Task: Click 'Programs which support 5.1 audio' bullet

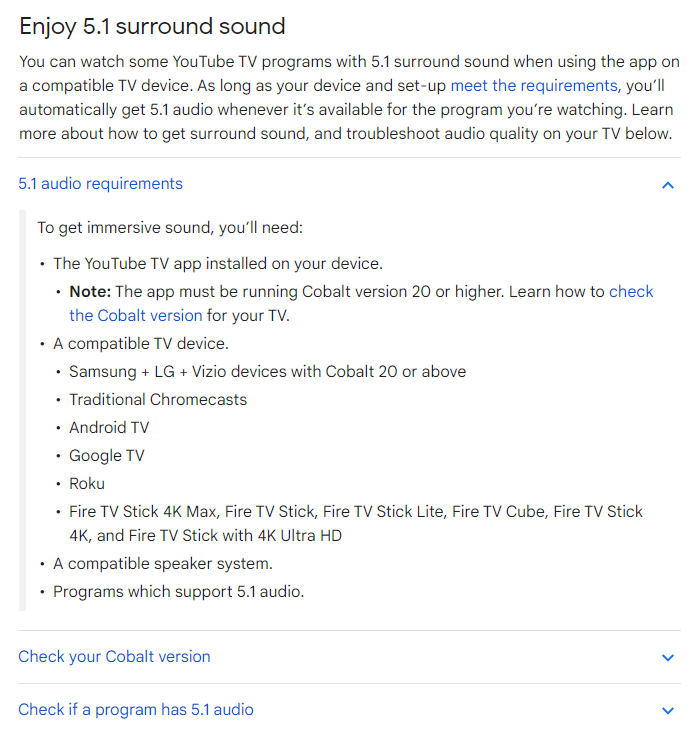Action: click(179, 592)
